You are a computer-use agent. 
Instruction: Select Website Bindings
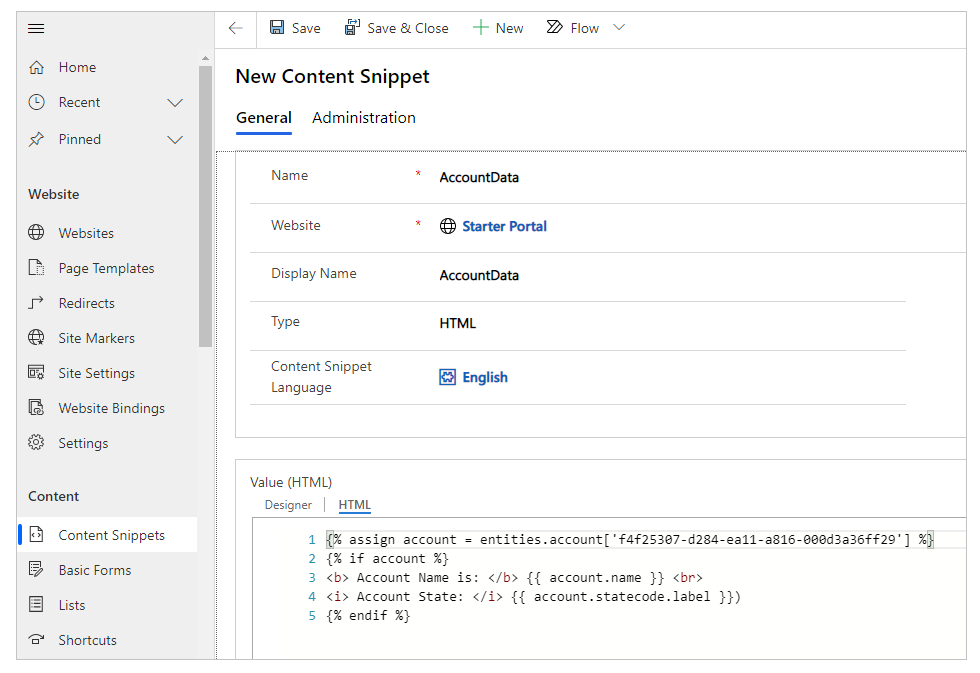pos(110,407)
